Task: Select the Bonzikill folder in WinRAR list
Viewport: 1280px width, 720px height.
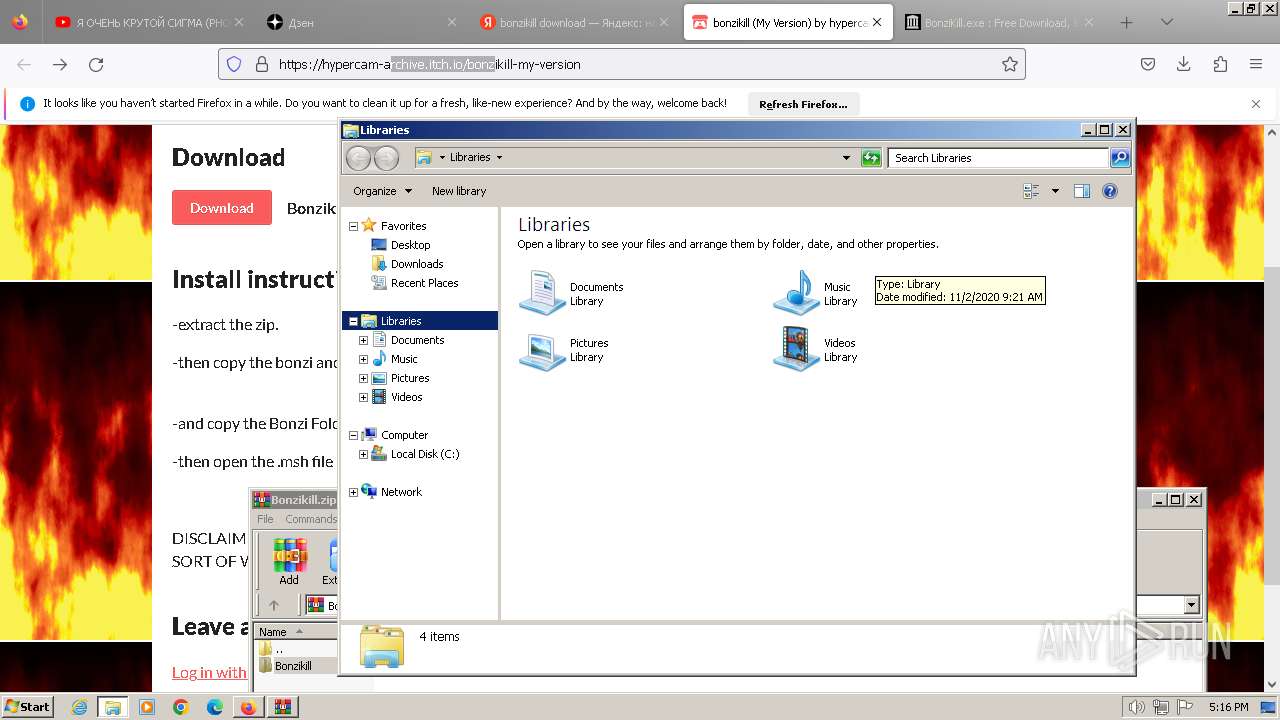Action: (293, 666)
